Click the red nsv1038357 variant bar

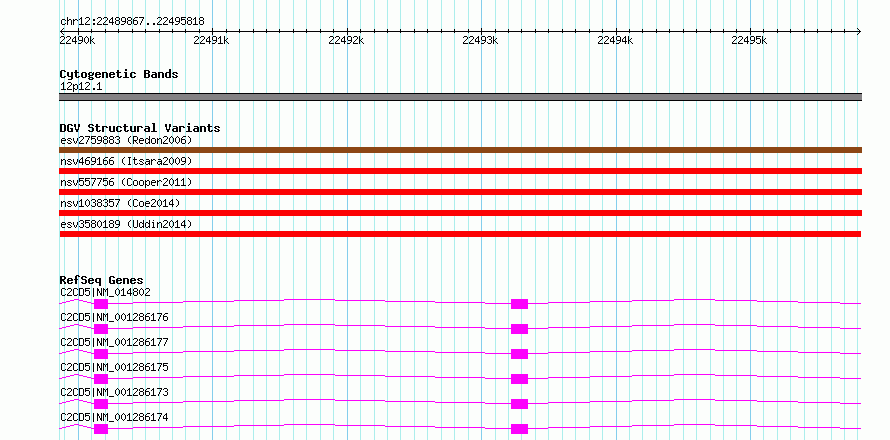coord(460,213)
